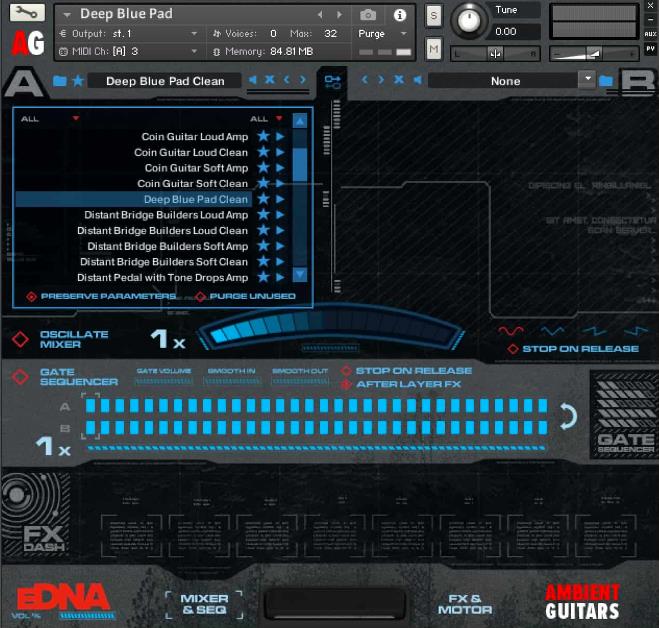Open the wrench instrument options icon
This screenshot has width=659, height=628.
point(27,13)
